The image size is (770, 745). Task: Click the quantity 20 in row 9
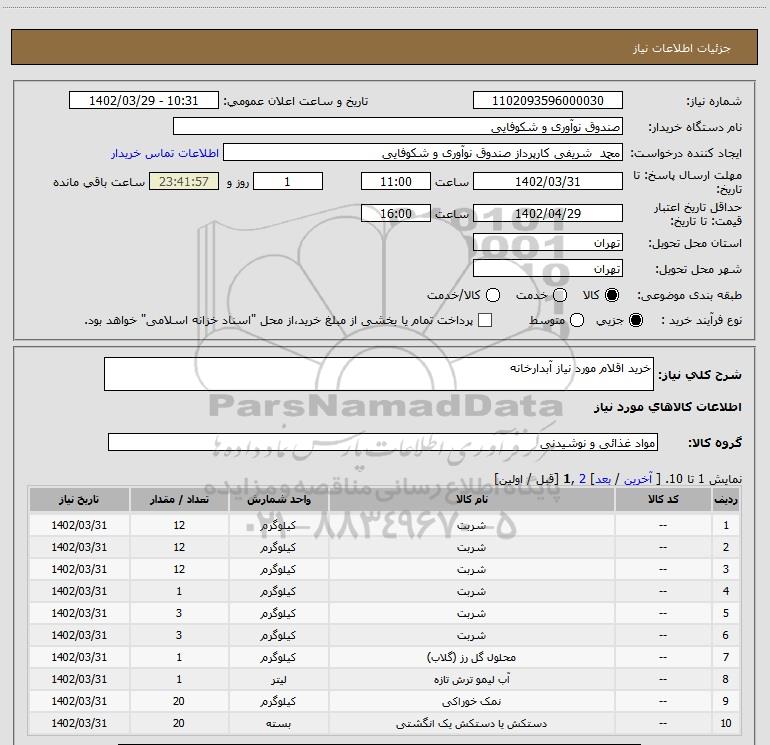click(x=179, y=701)
